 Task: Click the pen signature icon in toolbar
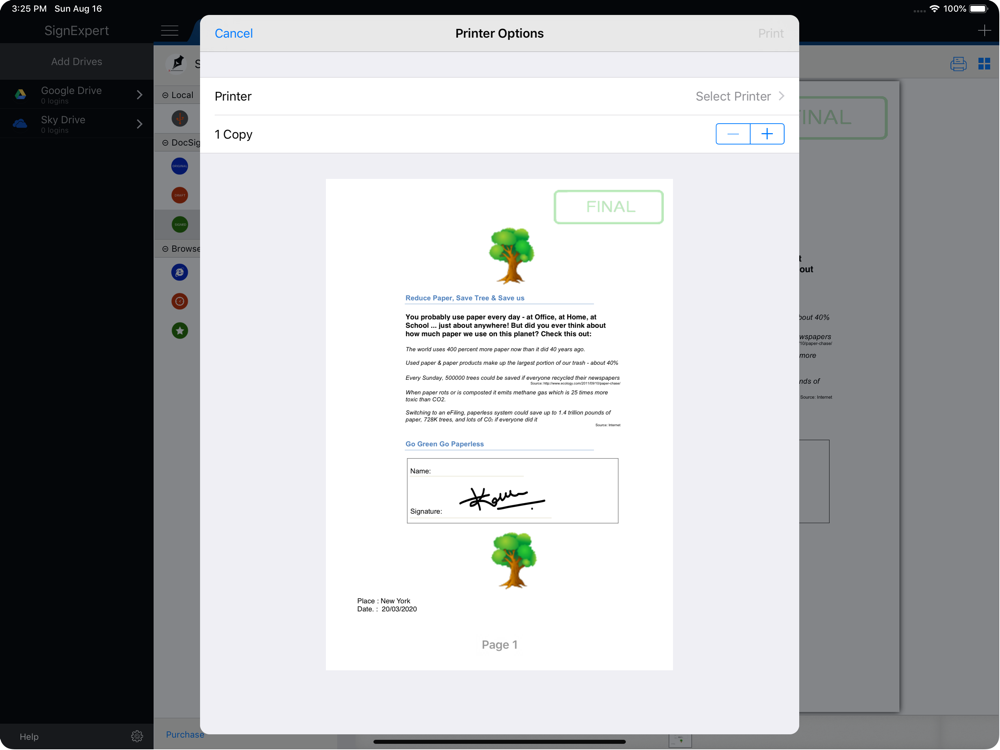coord(177,62)
